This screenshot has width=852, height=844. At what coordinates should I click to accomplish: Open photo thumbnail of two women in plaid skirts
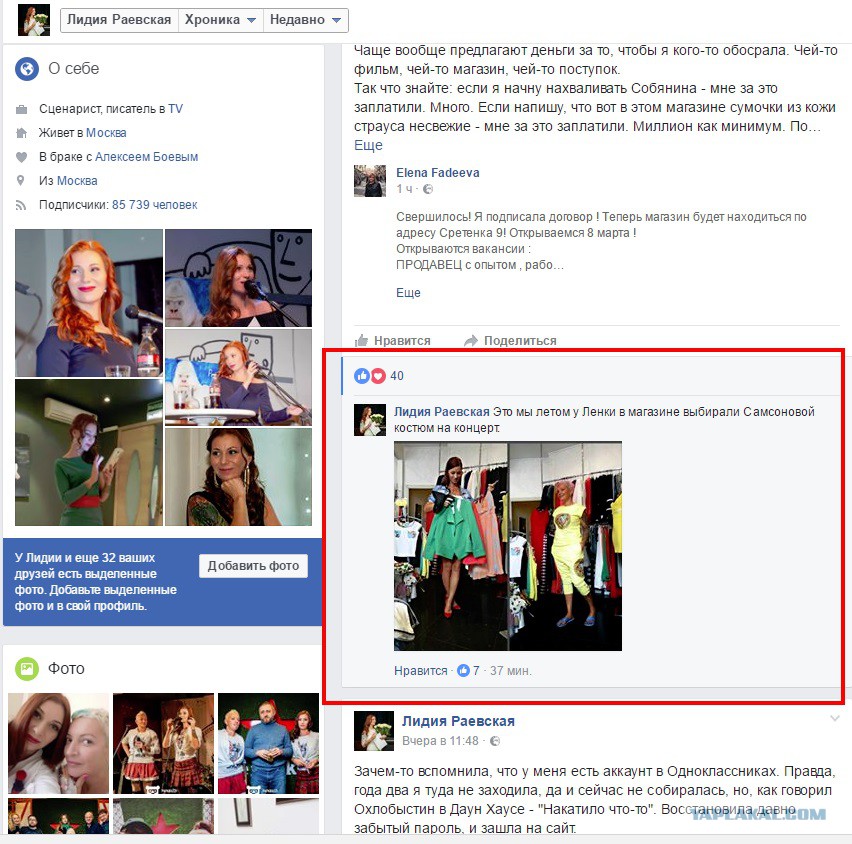164,743
